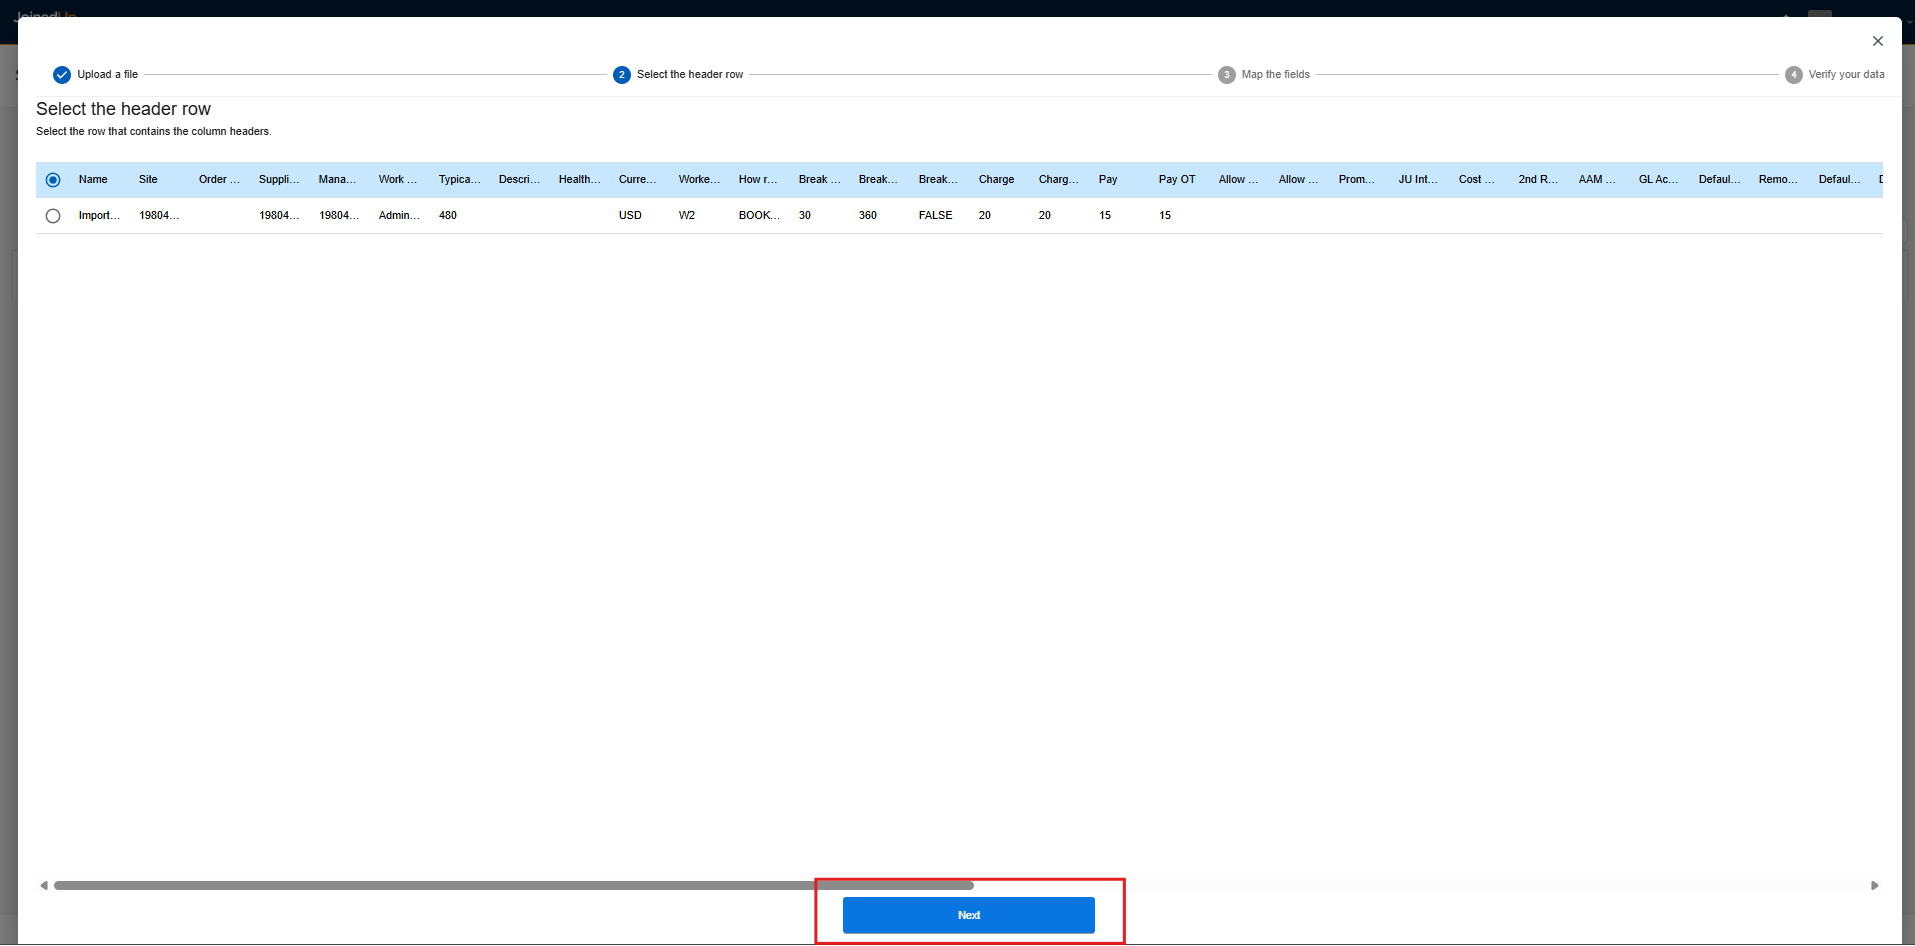Click step 4 Verify your data icon
The height and width of the screenshot is (946, 1915).
(x=1793, y=75)
